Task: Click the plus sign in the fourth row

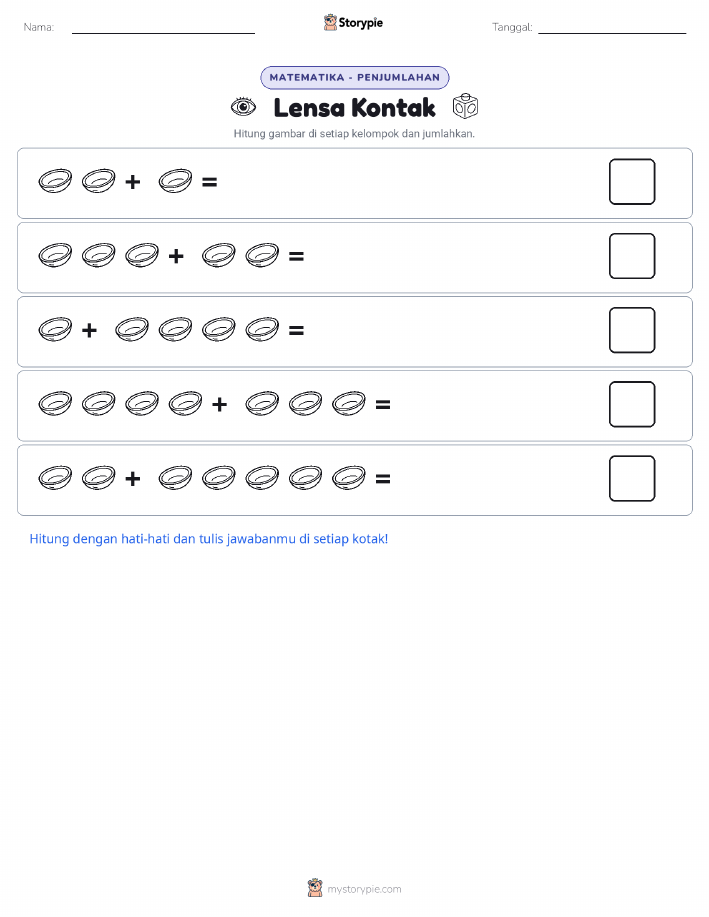Action: pos(219,405)
